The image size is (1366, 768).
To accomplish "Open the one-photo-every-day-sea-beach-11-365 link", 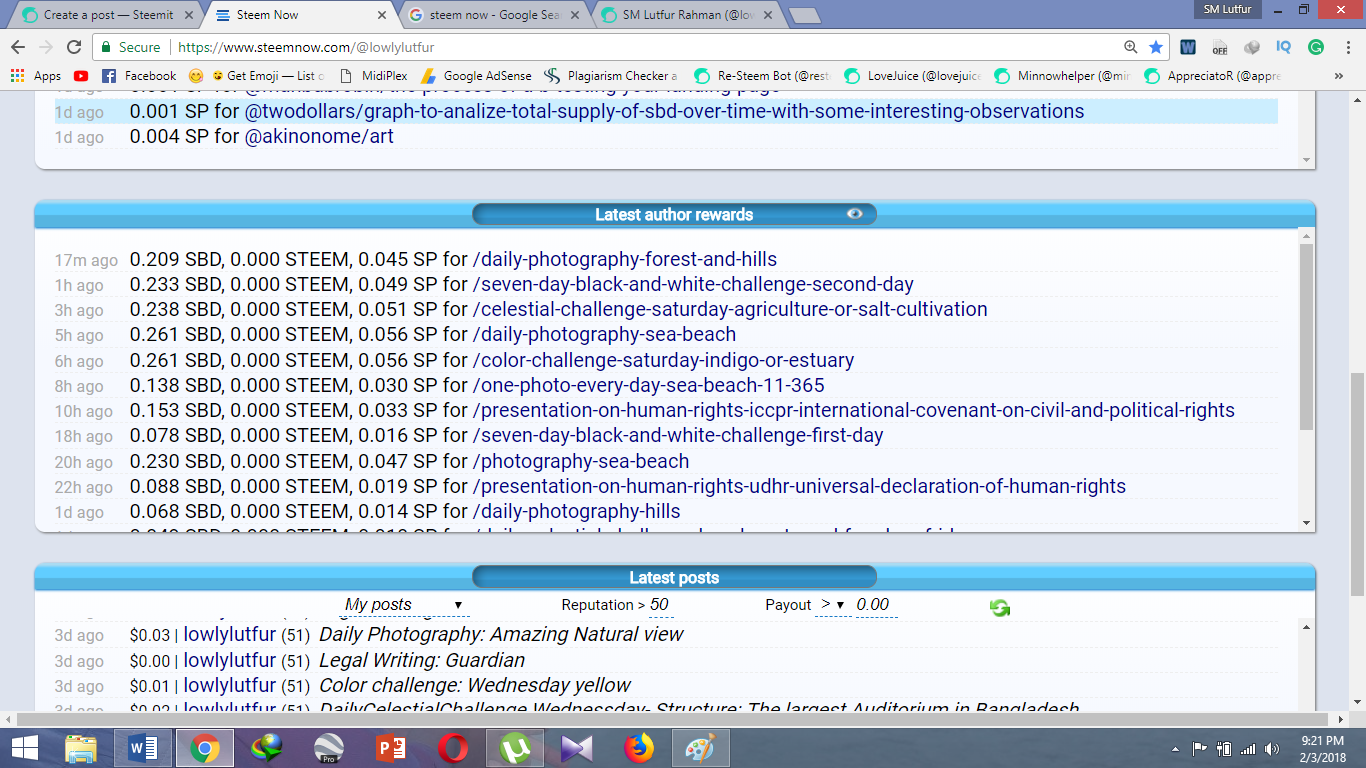I will [648, 385].
